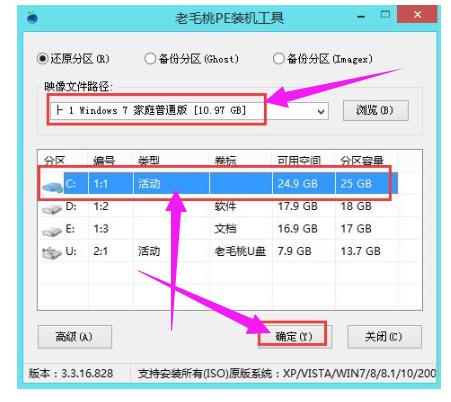Viewport: 451px width, 402px height.
Task: Select 备份分区 (Imagex) radio option
Action: [x=278, y=59]
